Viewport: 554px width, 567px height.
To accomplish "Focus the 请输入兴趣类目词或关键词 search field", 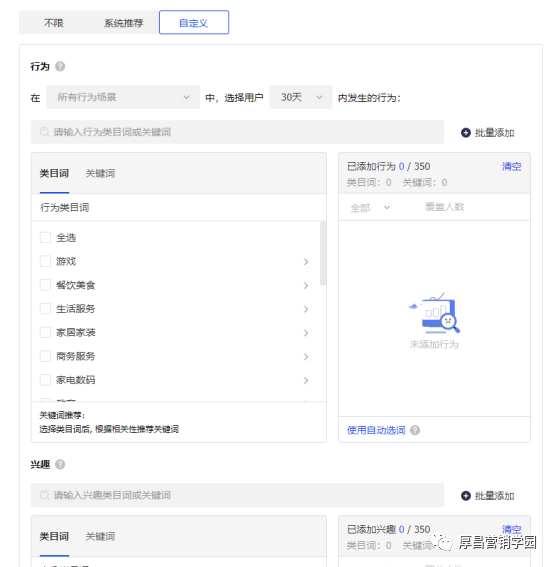I will (x=238, y=495).
